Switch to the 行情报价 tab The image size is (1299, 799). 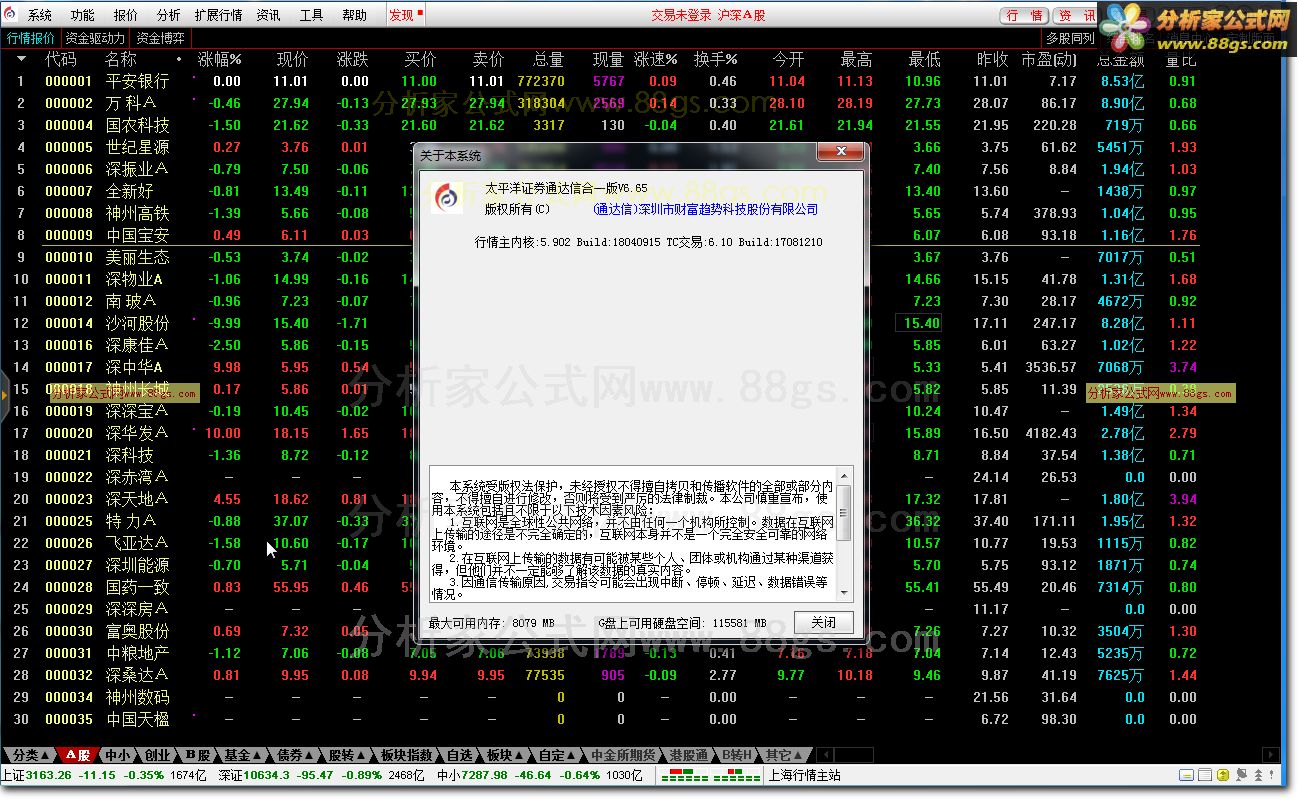point(31,38)
